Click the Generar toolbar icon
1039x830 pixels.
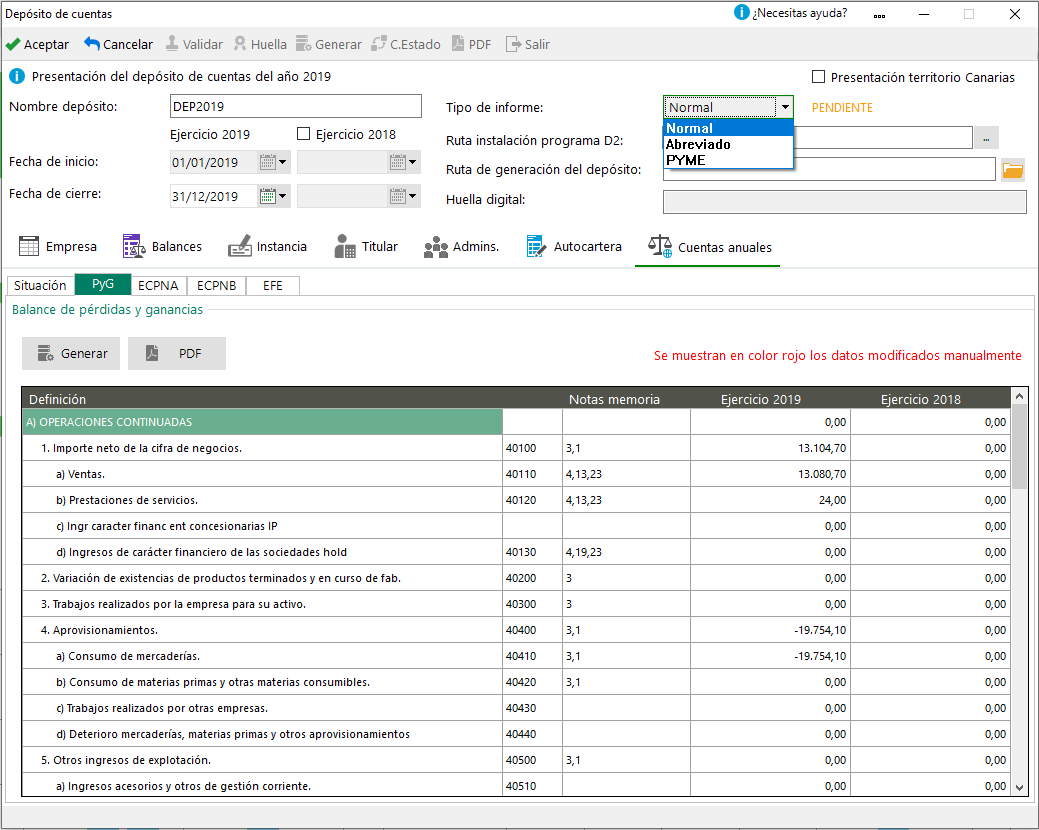303,44
